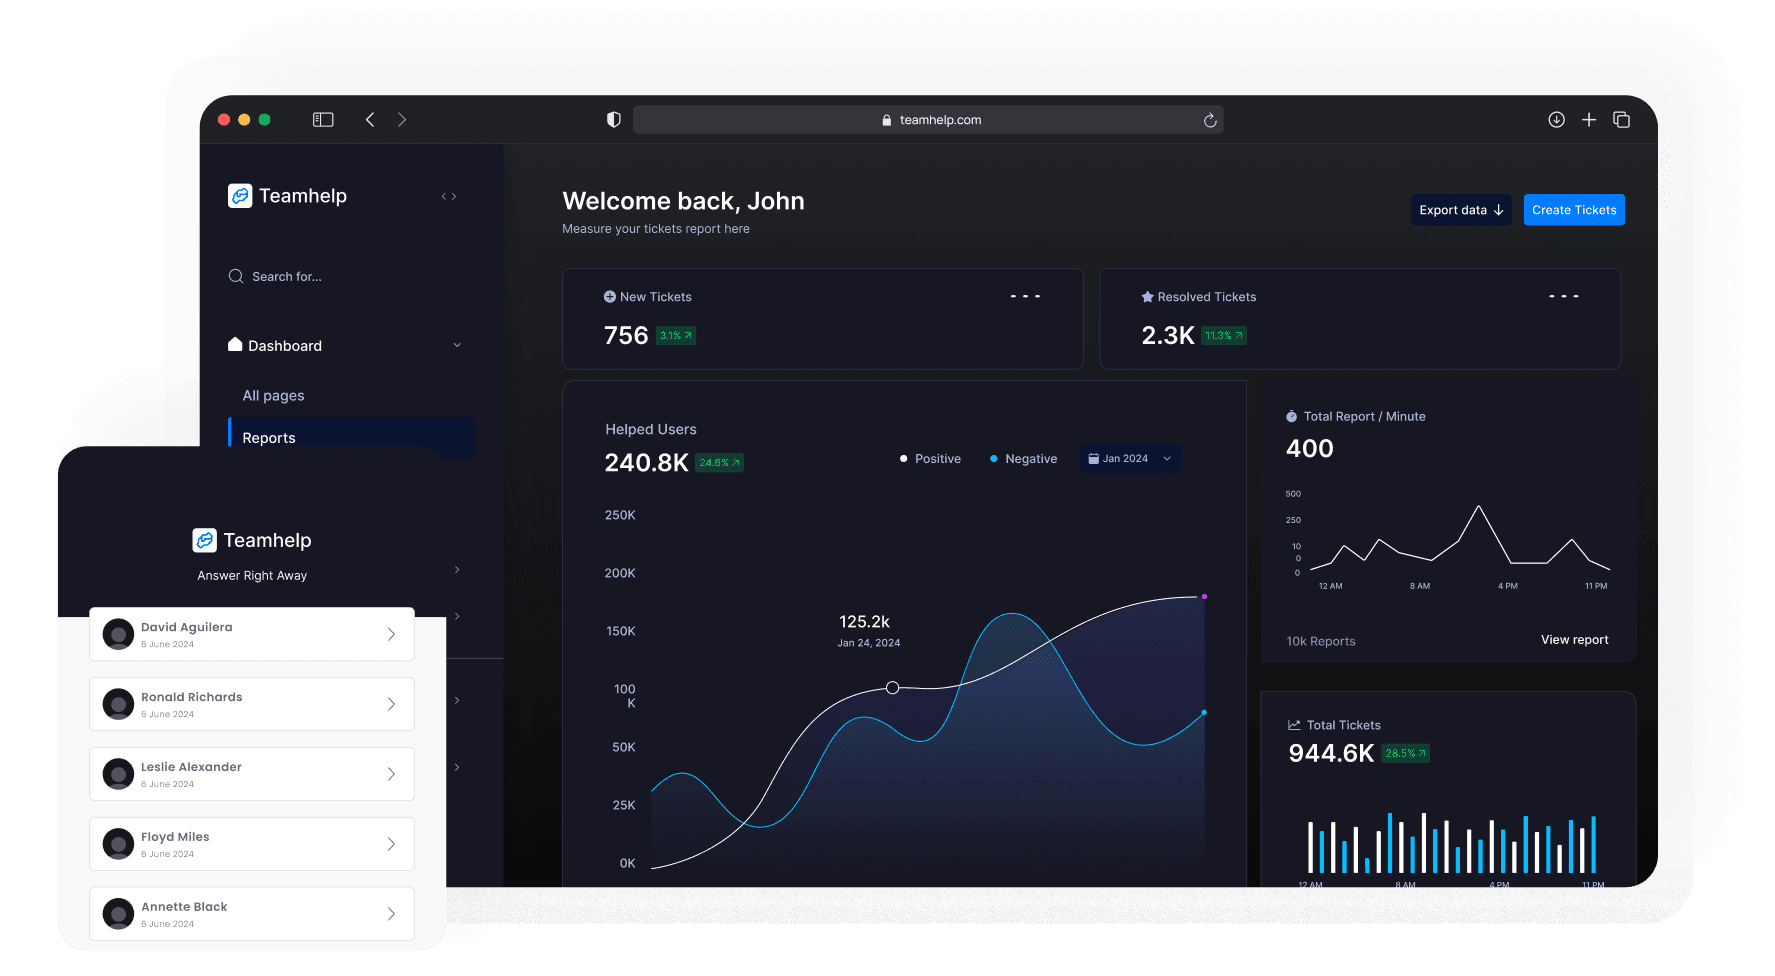The width and height of the screenshot is (1775, 976).
Task: Reload the page via address bar icon
Action: point(1209,120)
